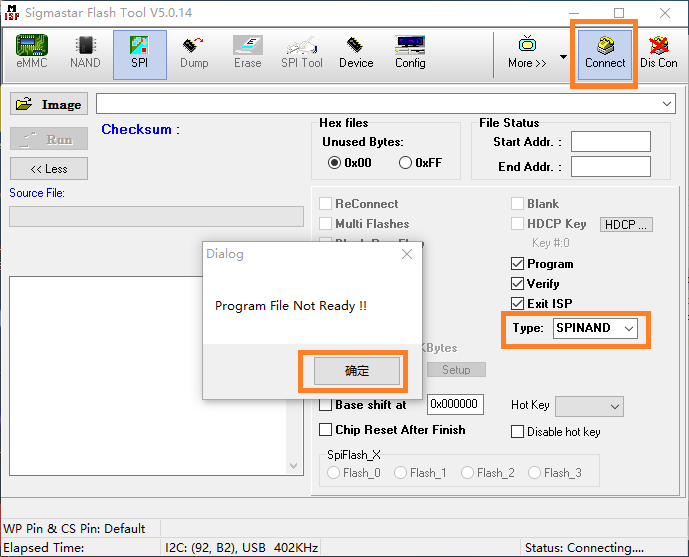Open the SPI Tool icon
Image resolution: width=689 pixels, height=557 pixels.
301,52
